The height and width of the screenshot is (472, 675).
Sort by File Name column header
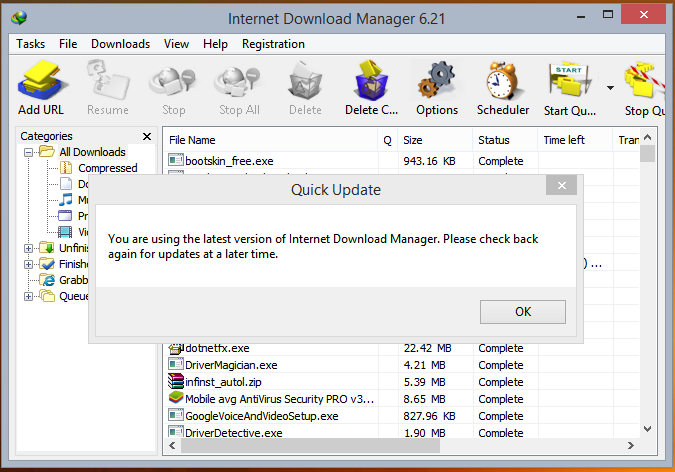pyautogui.click(x=270, y=140)
